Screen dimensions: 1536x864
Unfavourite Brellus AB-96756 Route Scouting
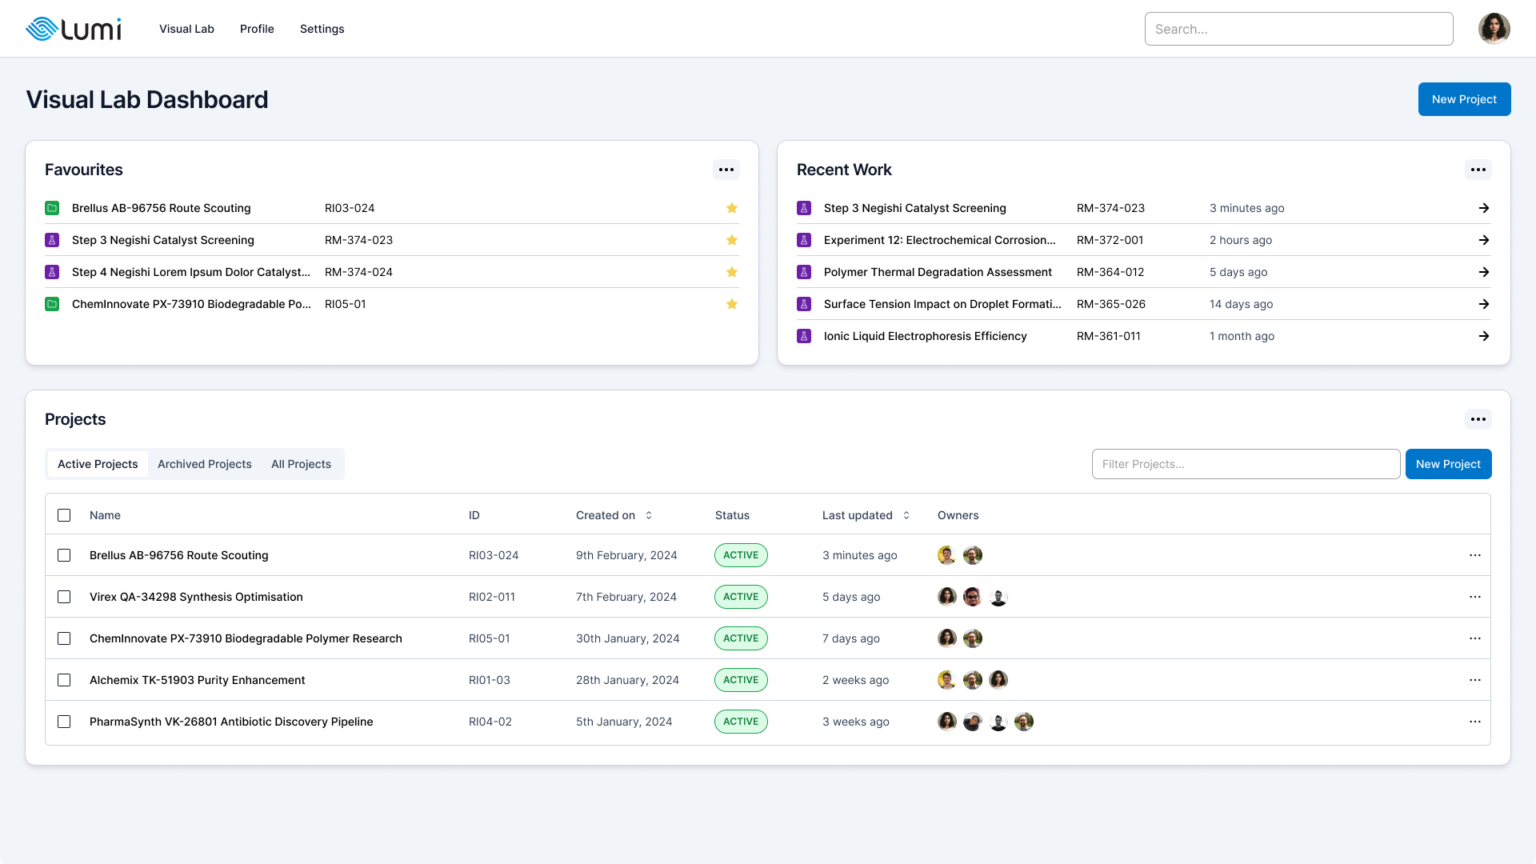tap(732, 208)
